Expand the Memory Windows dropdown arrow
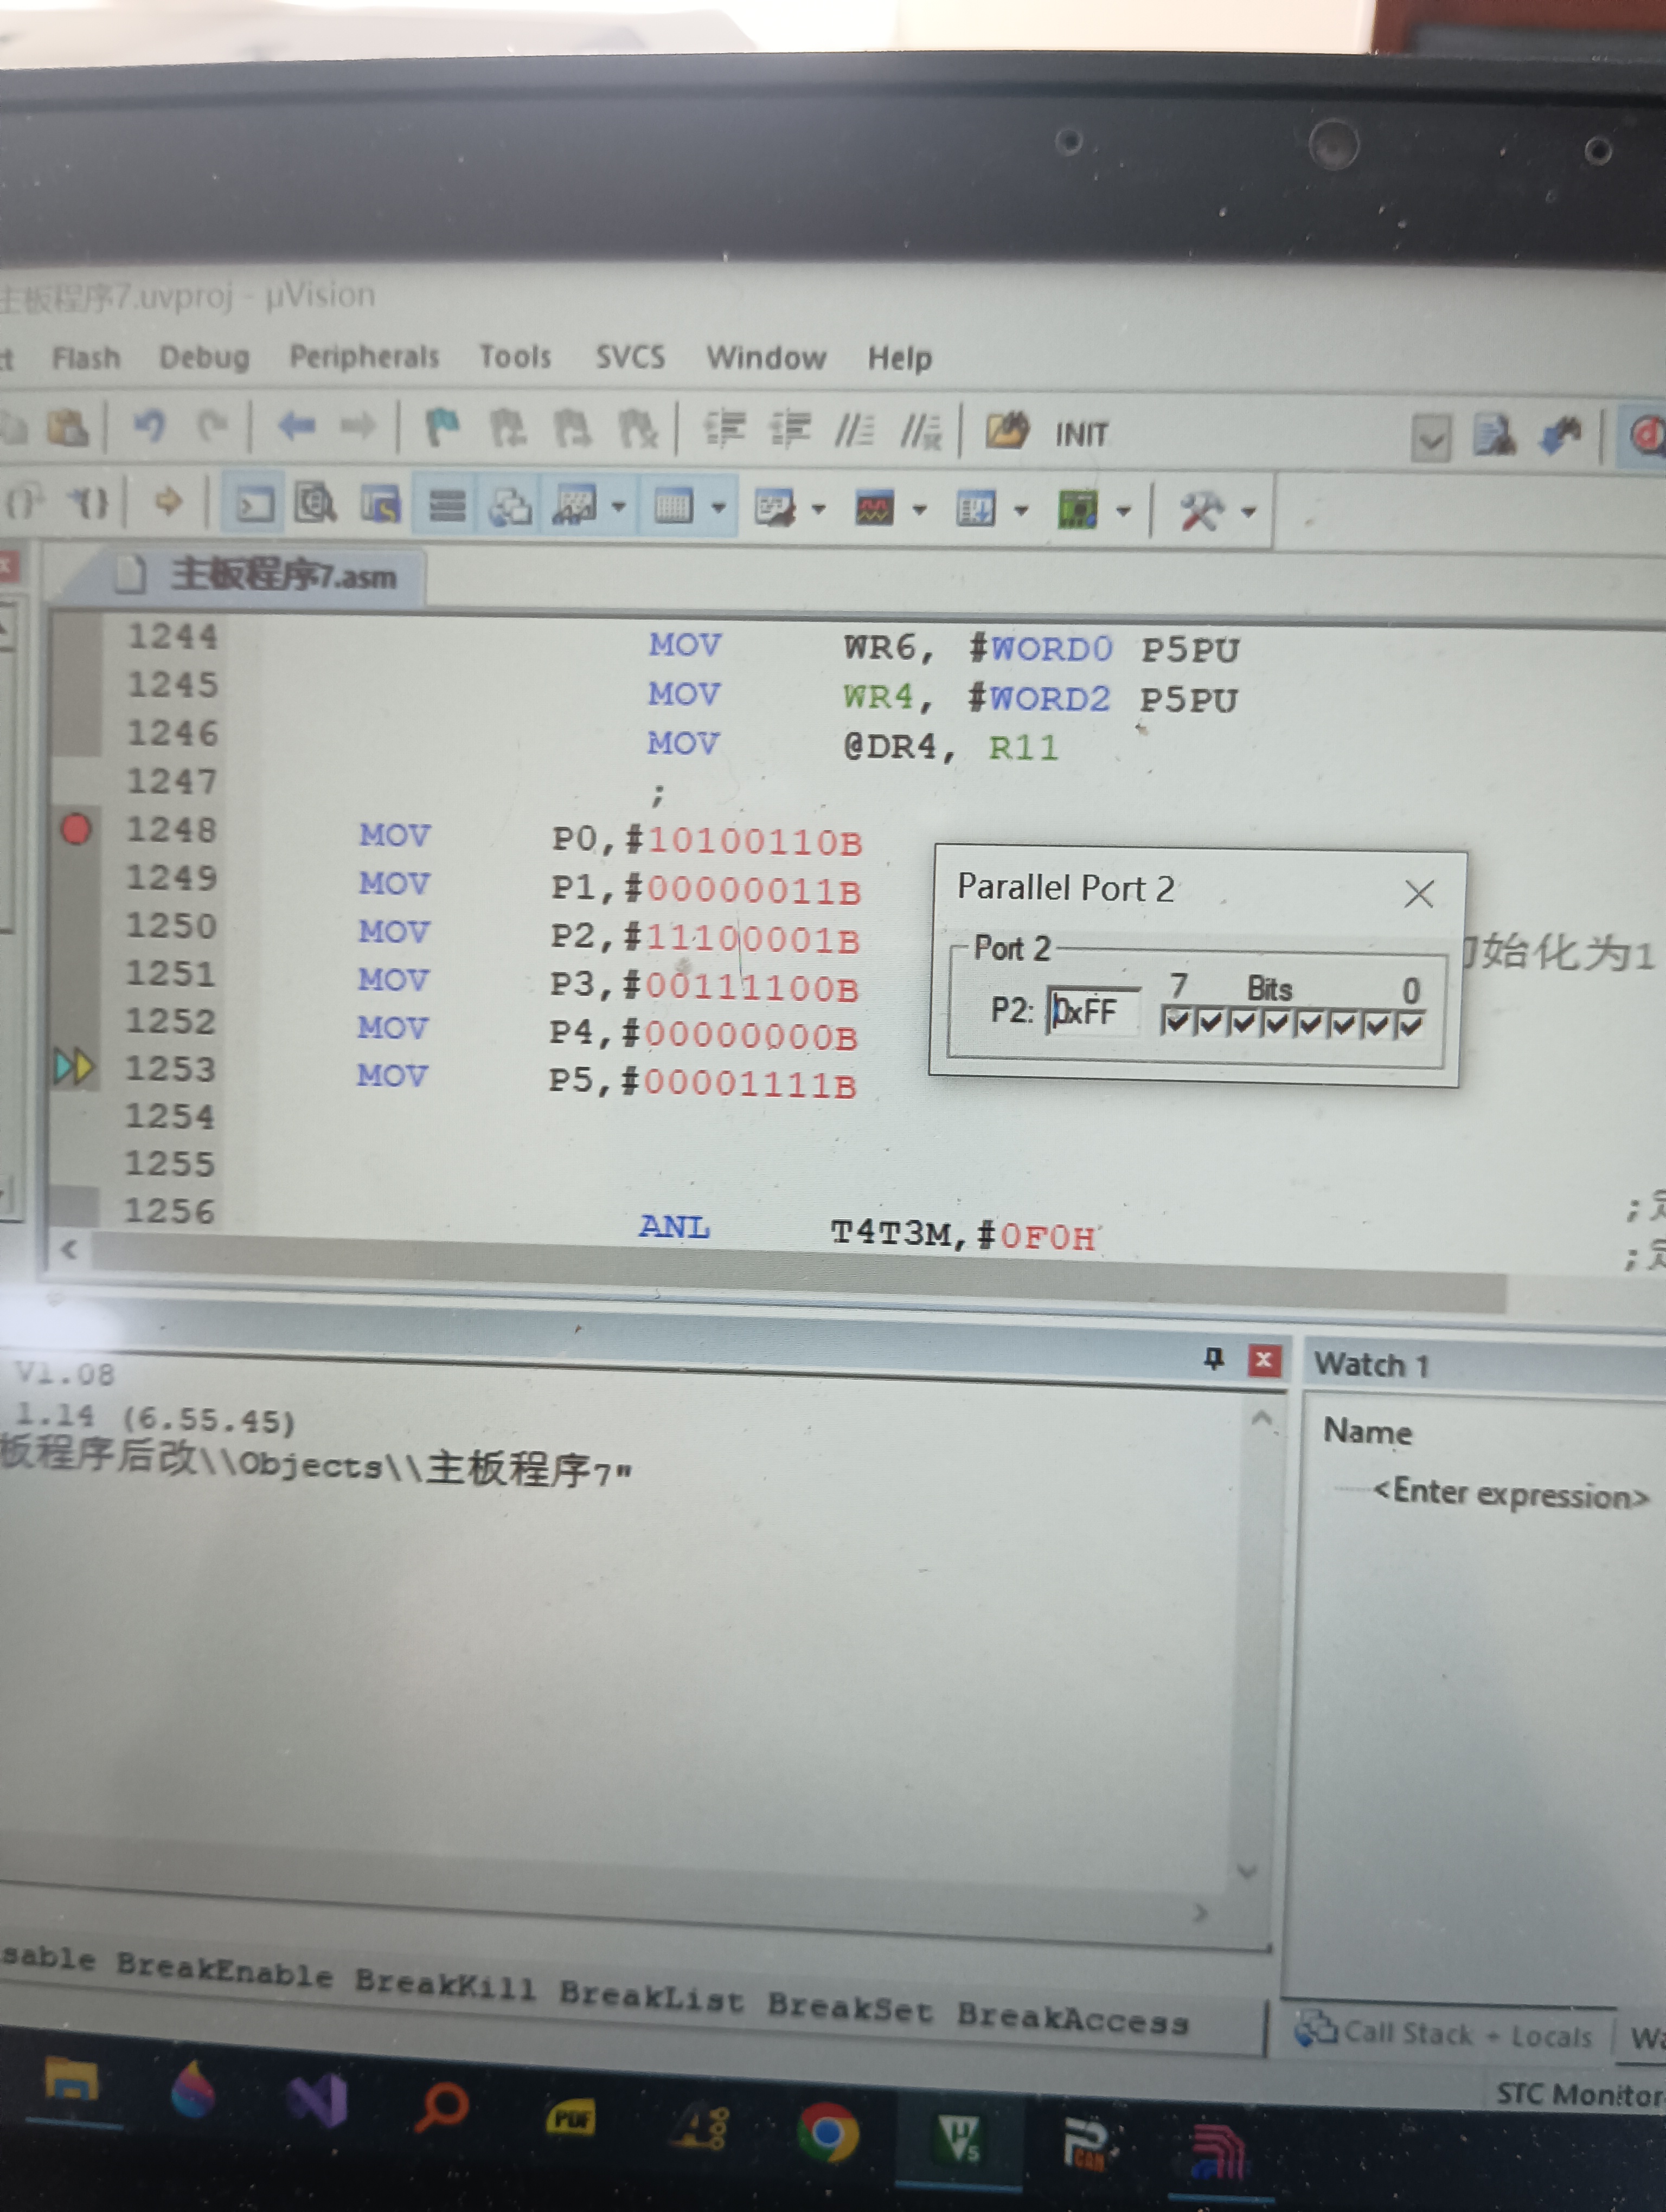1666x2212 pixels. coord(718,508)
